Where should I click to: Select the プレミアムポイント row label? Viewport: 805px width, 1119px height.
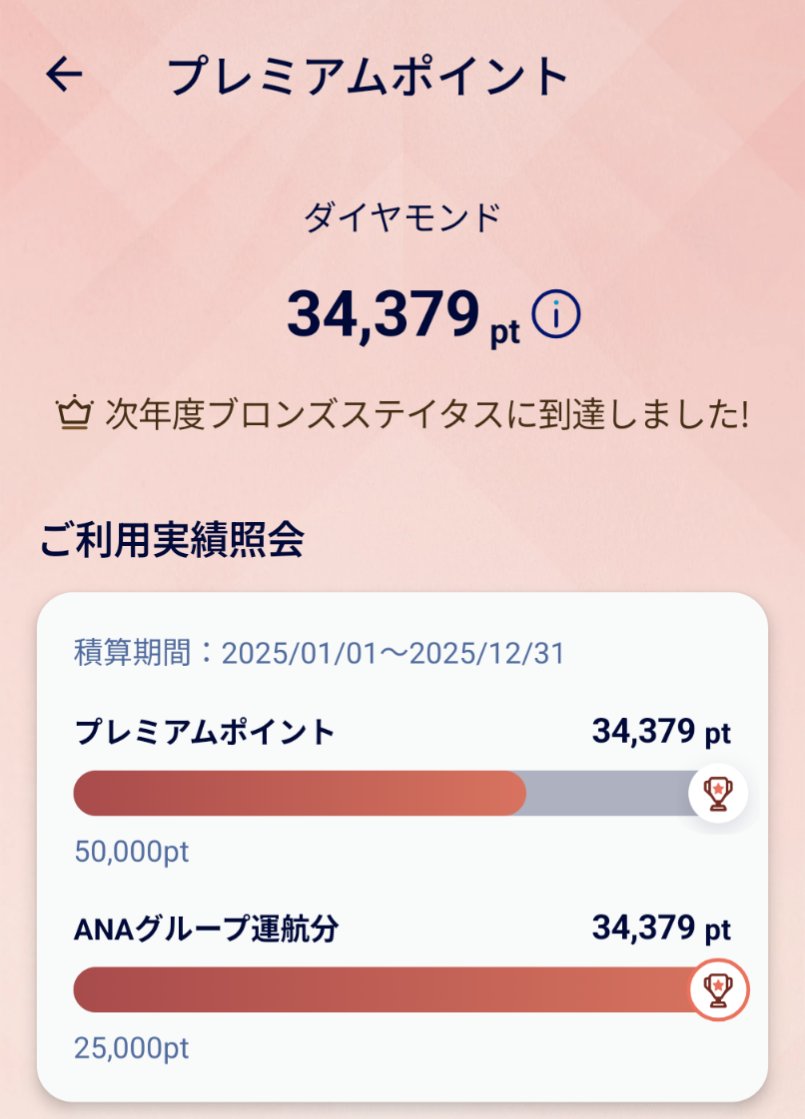click(204, 732)
